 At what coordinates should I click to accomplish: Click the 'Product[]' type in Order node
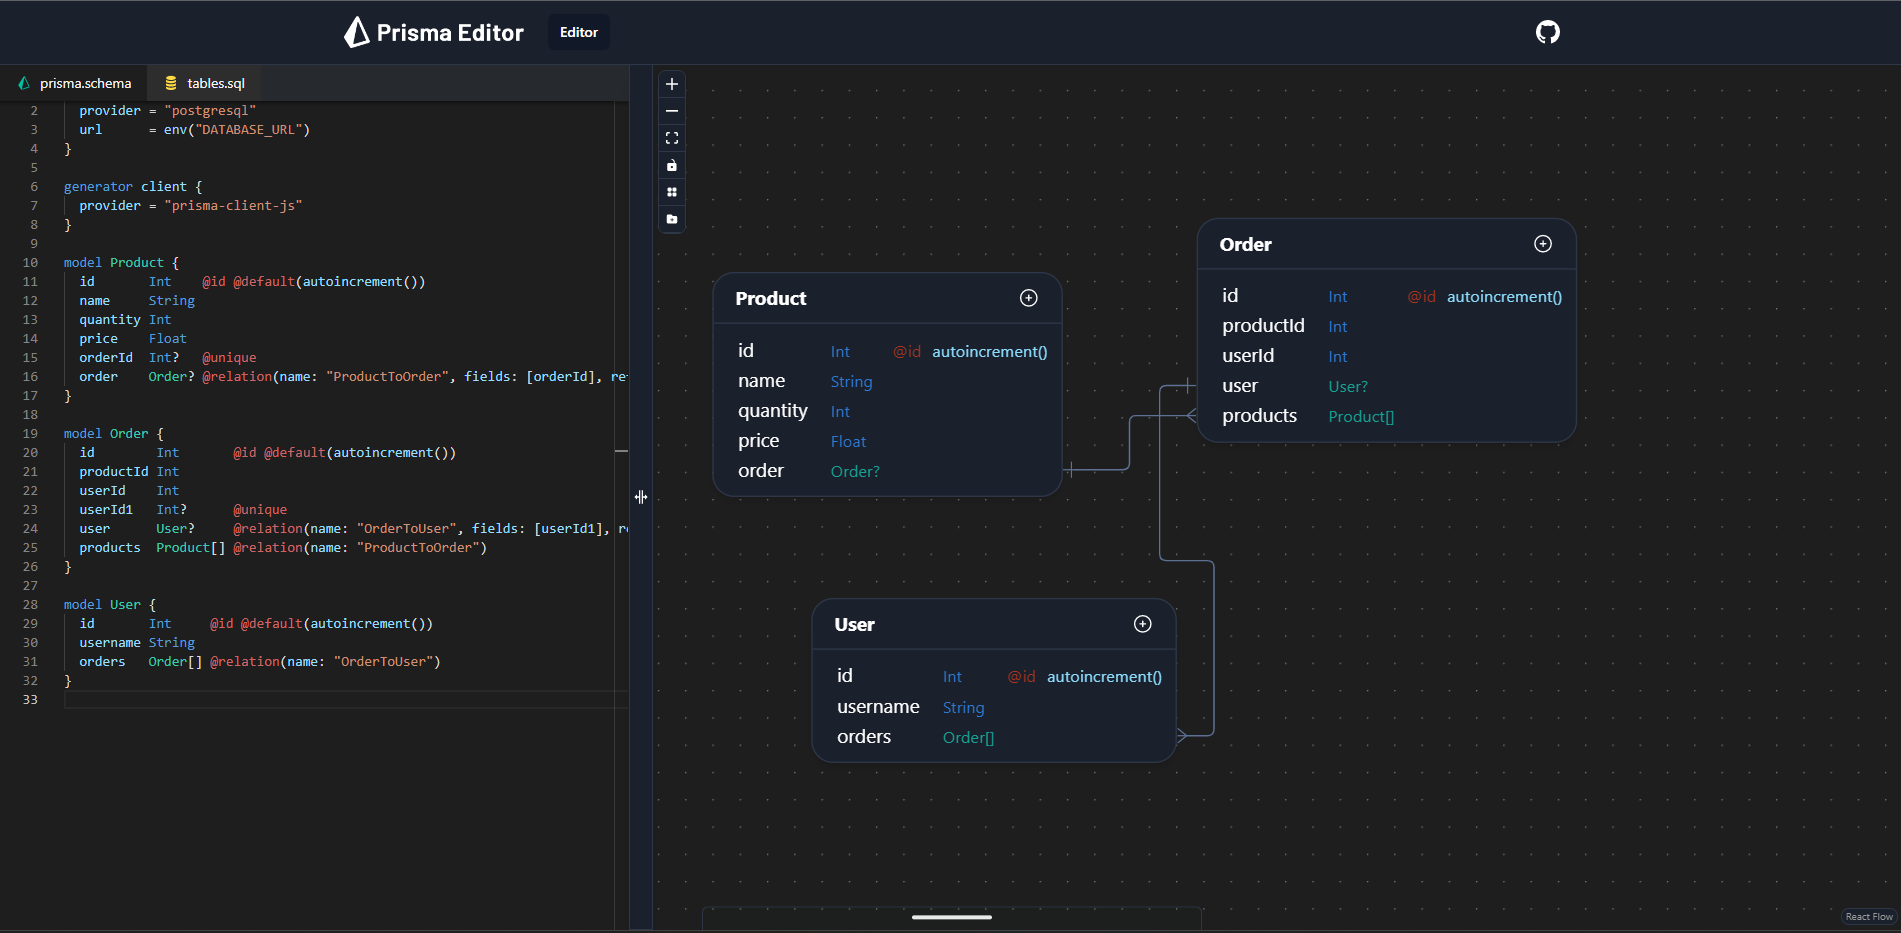(x=1361, y=417)
